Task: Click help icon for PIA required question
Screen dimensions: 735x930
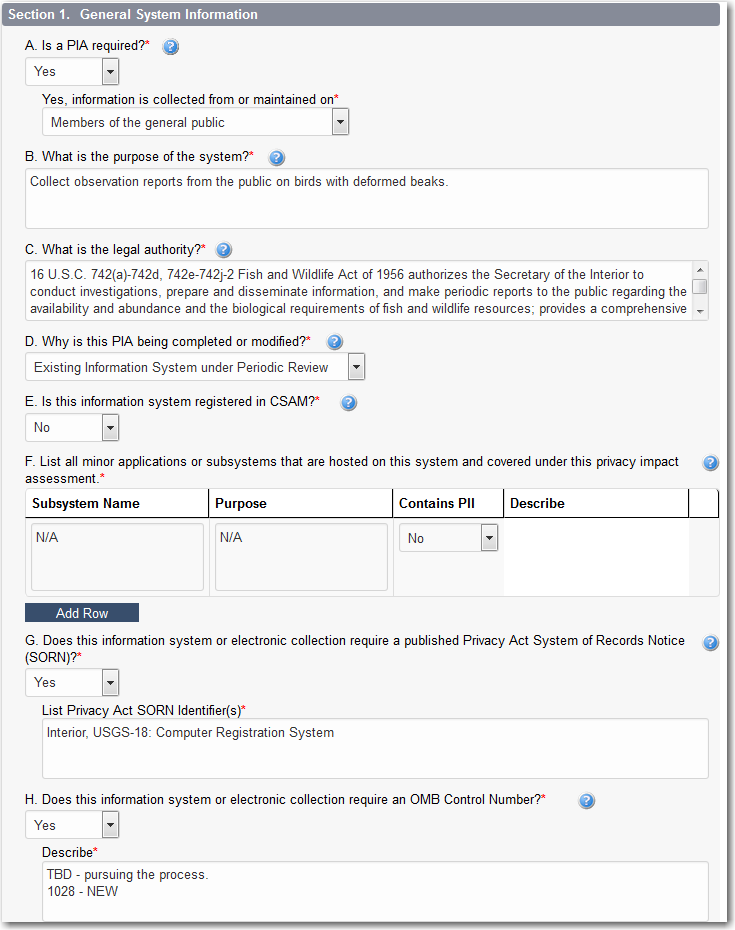Action: (x=171, y=47)
